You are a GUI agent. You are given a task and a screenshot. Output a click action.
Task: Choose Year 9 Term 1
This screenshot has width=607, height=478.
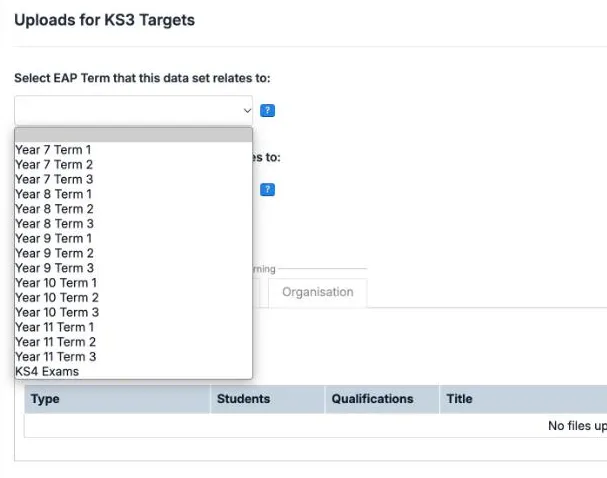[134, 238]
